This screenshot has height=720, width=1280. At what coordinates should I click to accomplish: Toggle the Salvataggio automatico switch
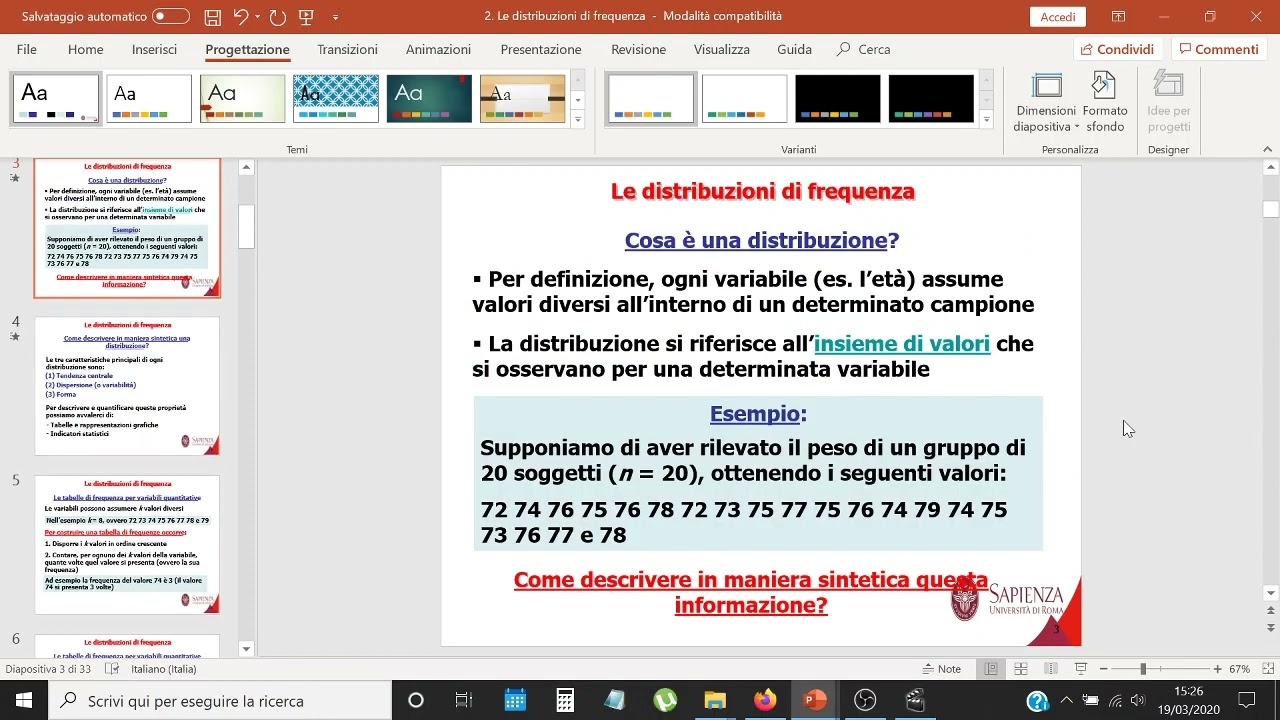(171, 16)
